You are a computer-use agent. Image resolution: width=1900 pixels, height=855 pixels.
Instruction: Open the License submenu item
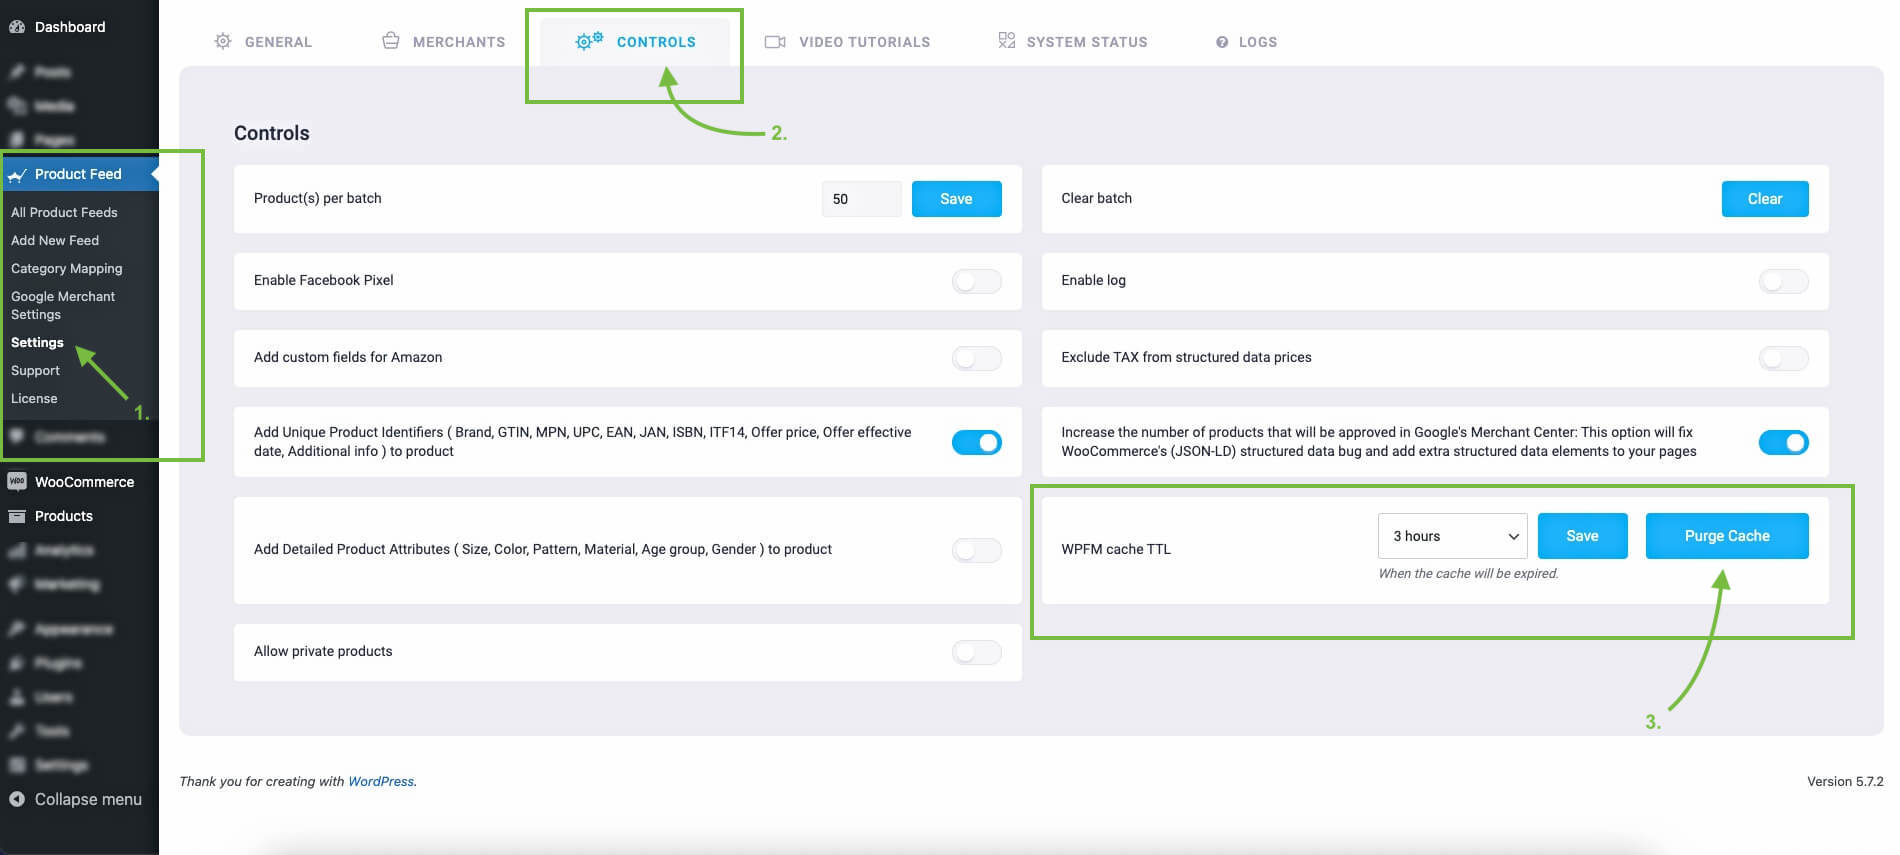click(34, 398)
